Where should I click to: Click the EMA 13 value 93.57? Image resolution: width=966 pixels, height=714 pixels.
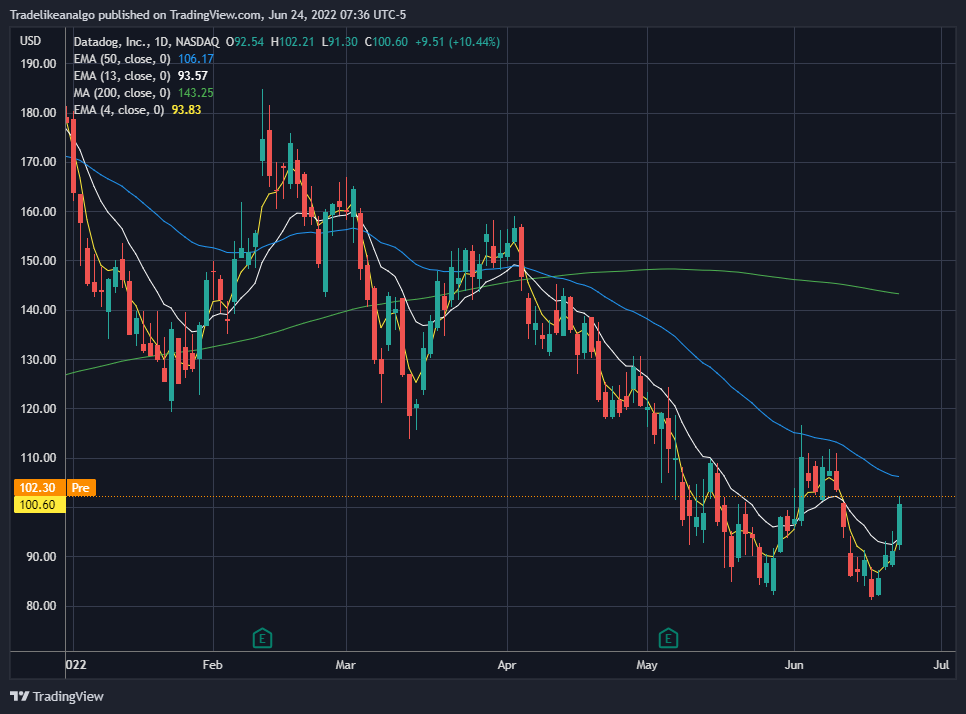[193, 76]
